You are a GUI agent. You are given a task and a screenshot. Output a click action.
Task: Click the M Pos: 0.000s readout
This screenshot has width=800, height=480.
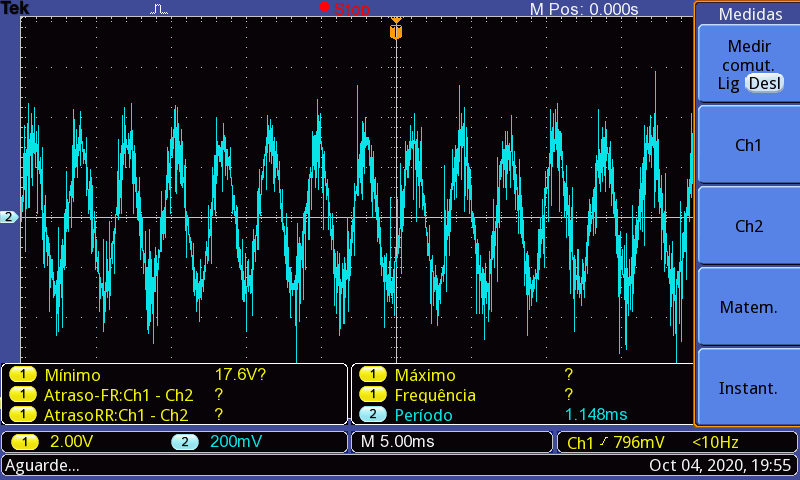coord(584,9)
